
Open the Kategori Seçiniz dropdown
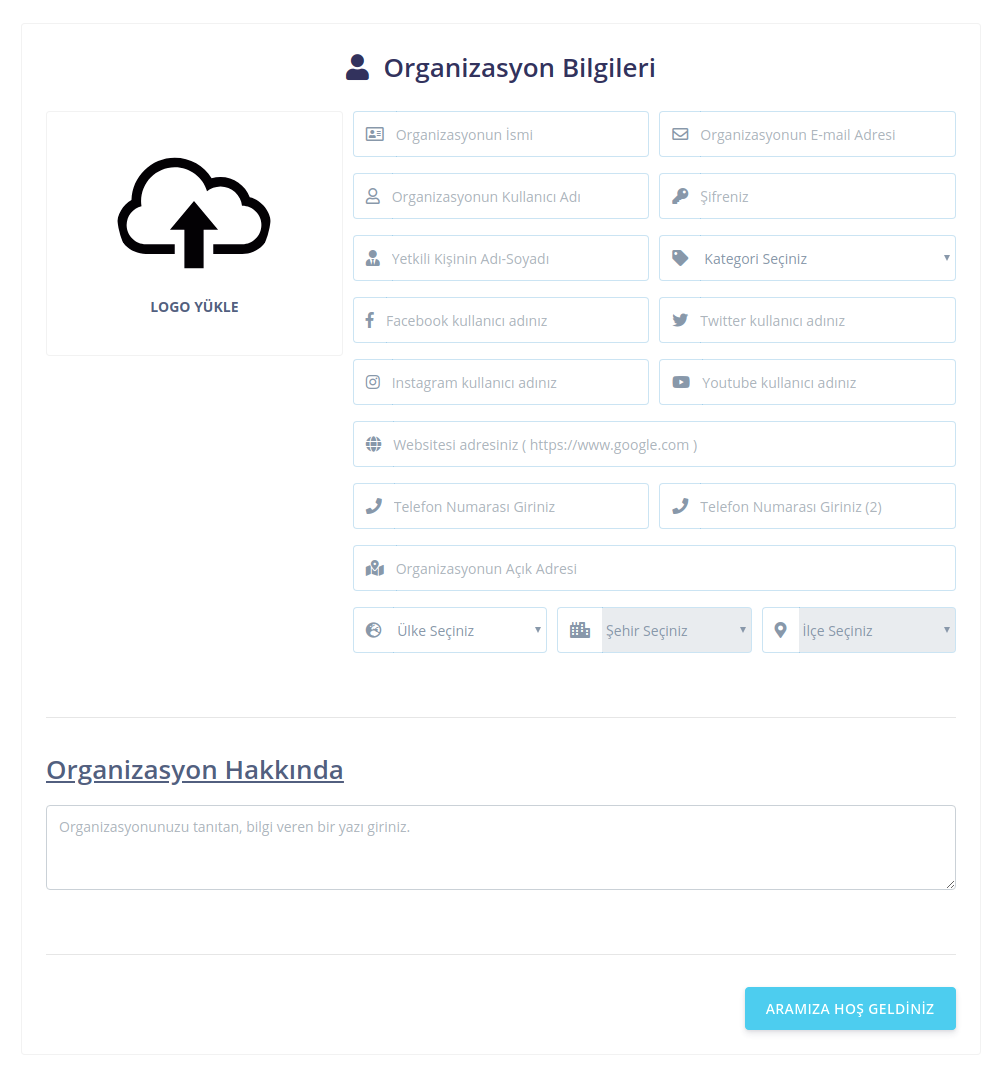(x=825, y=259)
